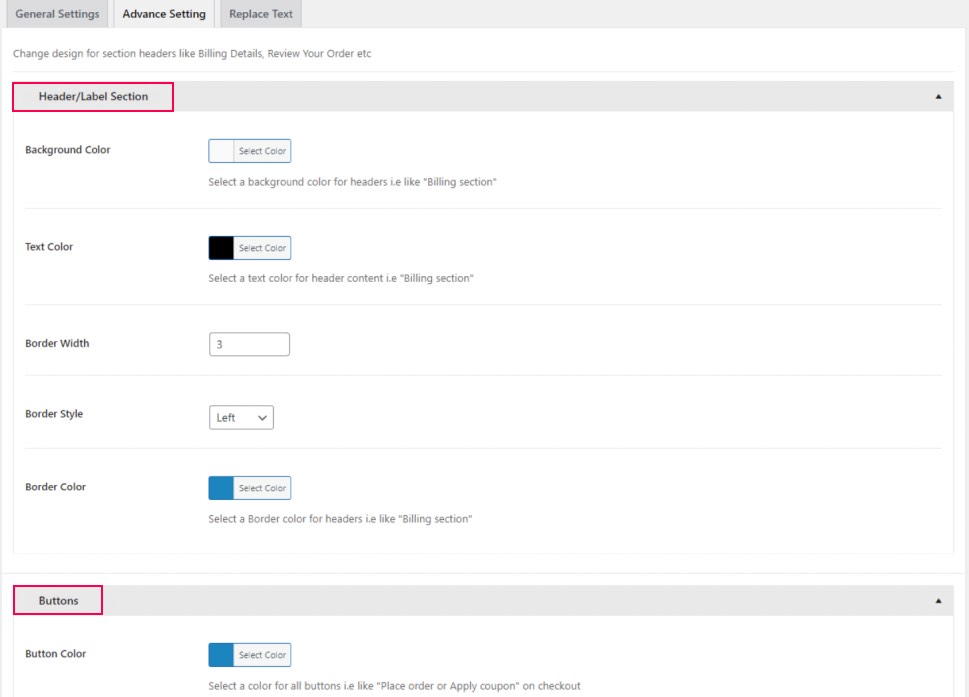Click the blue Border Color swatch
The height and width of the screenshot is (697, 969).
[221, 488]
